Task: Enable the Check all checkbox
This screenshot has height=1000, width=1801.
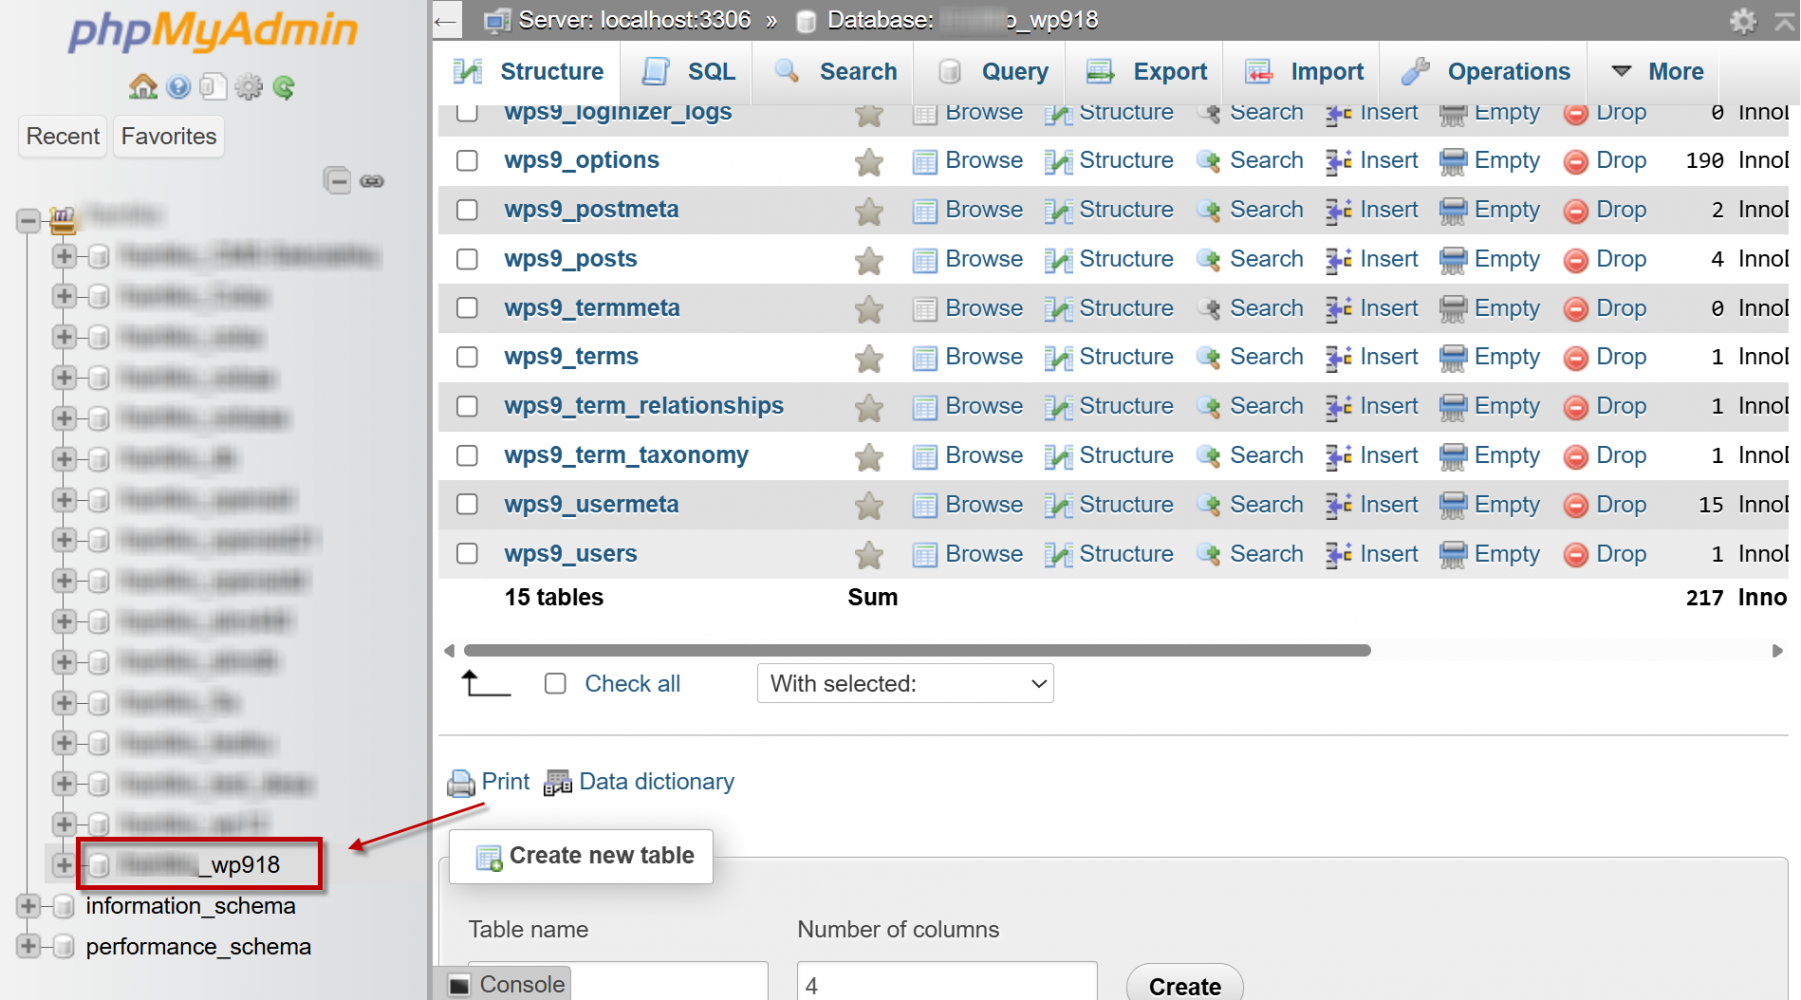Action: [555, 684]
